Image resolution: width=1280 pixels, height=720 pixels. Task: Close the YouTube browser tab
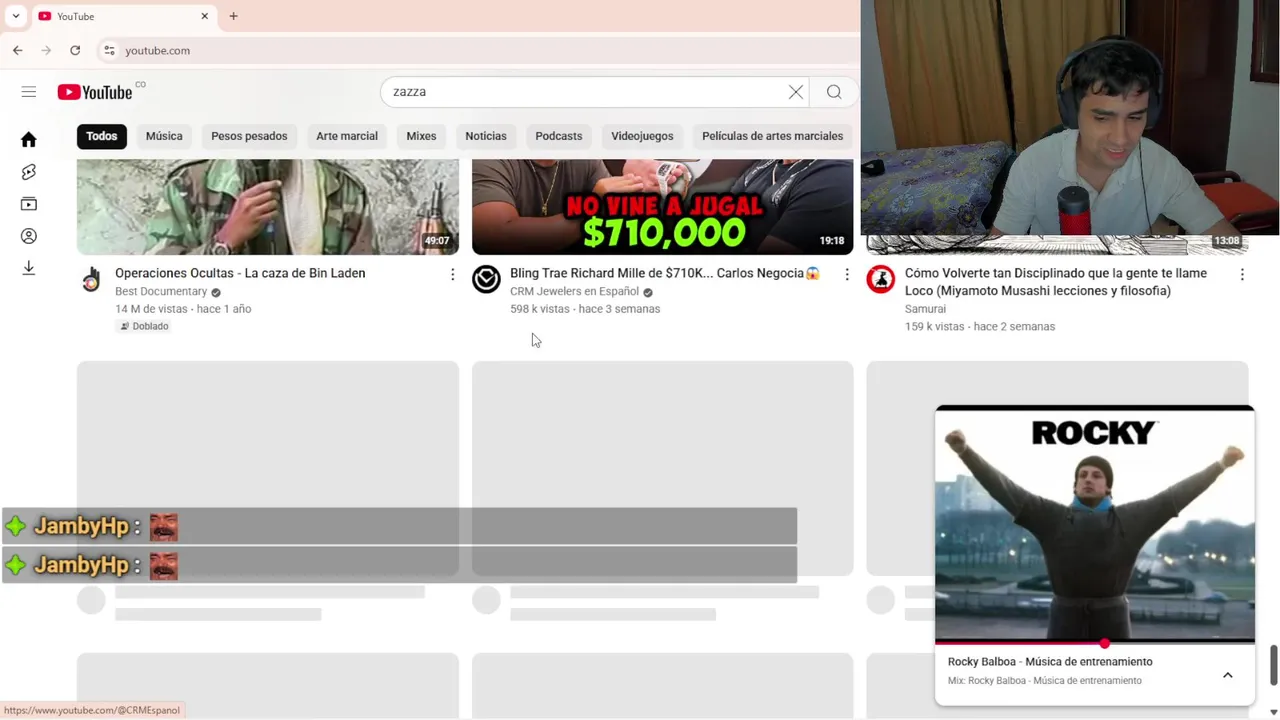tap(204, 16)
